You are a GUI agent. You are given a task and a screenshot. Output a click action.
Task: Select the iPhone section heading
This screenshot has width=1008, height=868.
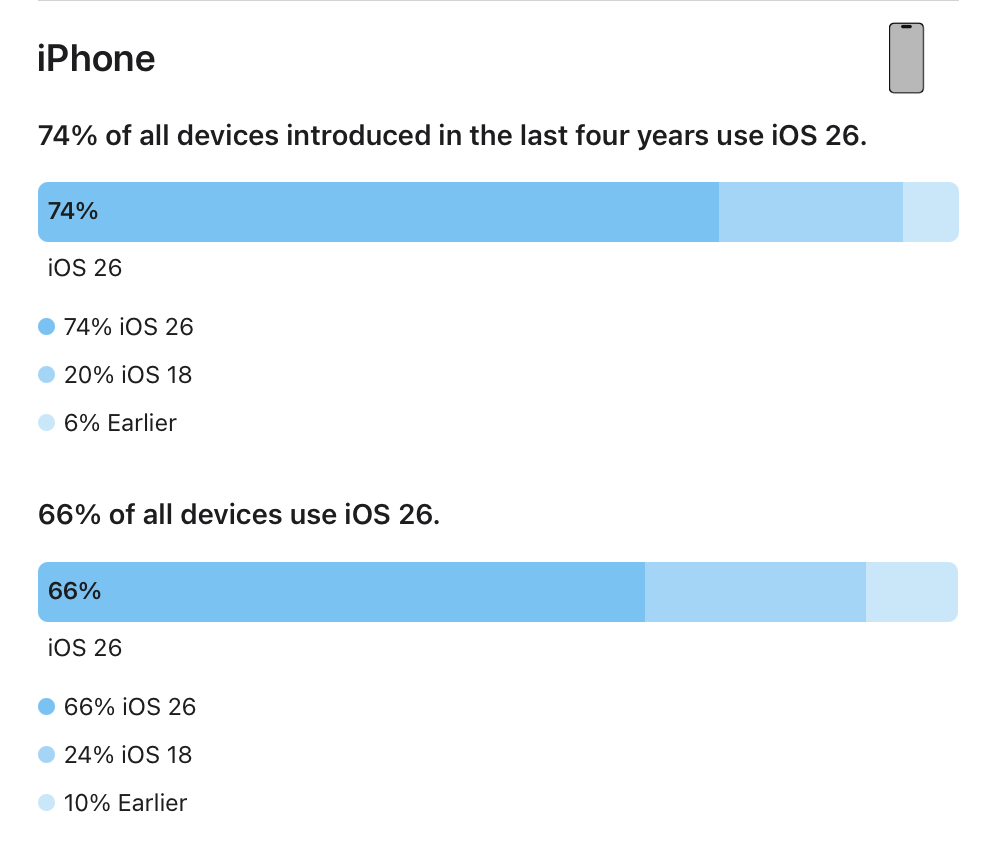[x=96, y=59]
